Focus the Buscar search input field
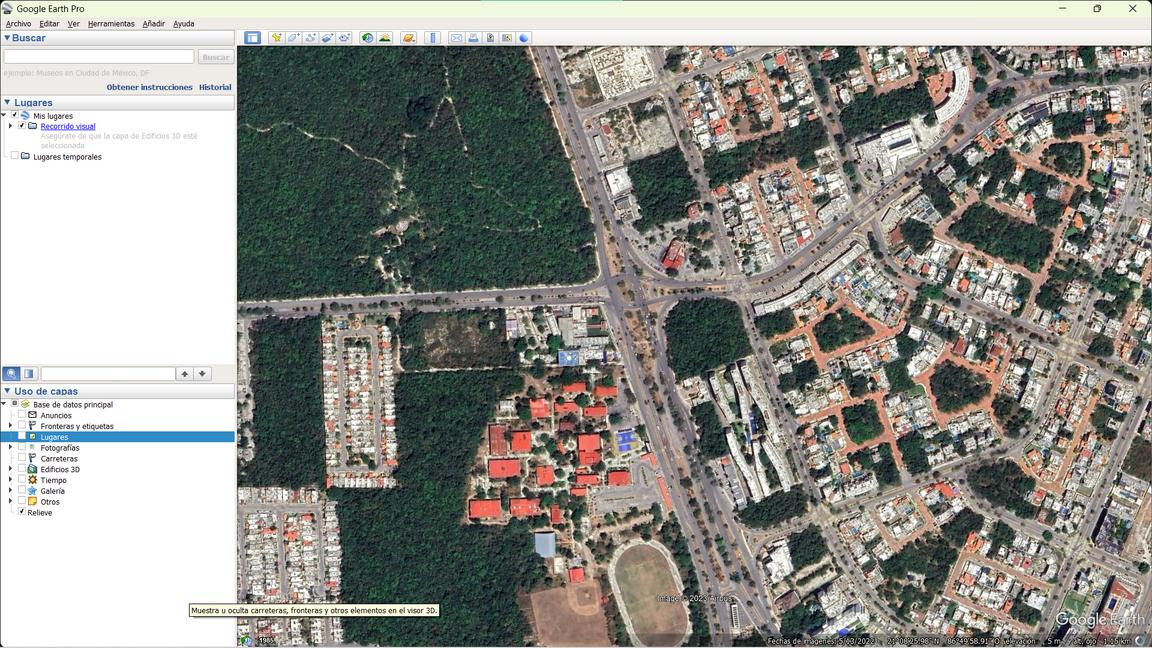 (x=98, y=57)
